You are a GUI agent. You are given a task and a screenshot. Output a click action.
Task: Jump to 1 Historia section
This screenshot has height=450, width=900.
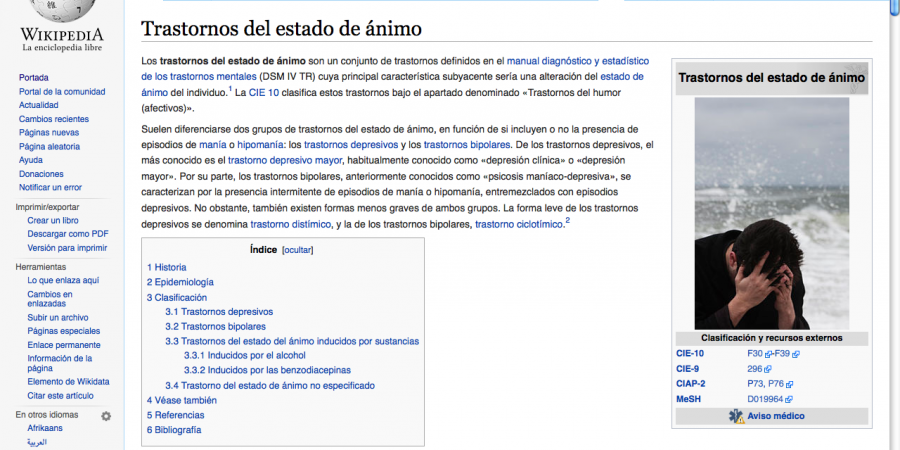[x=166, y=267]
